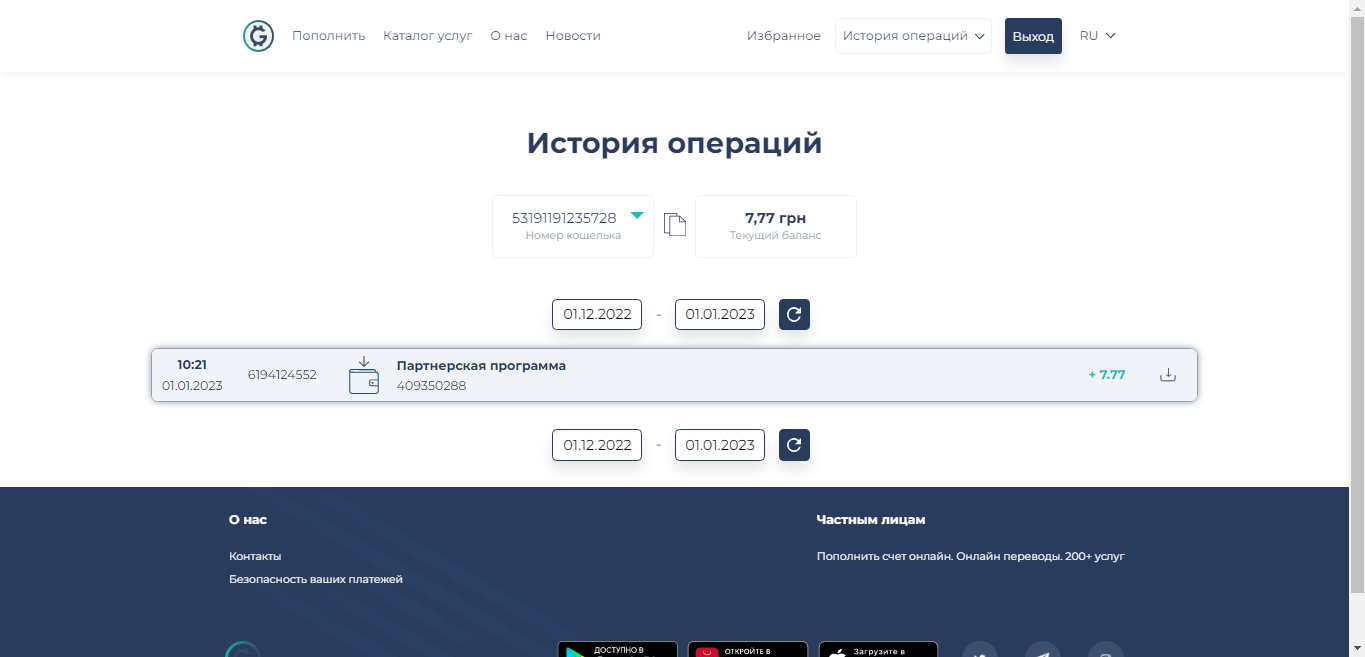Open the Новости page
The height and width of the screenshot is (657, 1365).
pyautogui.click(x=573, y=36)
